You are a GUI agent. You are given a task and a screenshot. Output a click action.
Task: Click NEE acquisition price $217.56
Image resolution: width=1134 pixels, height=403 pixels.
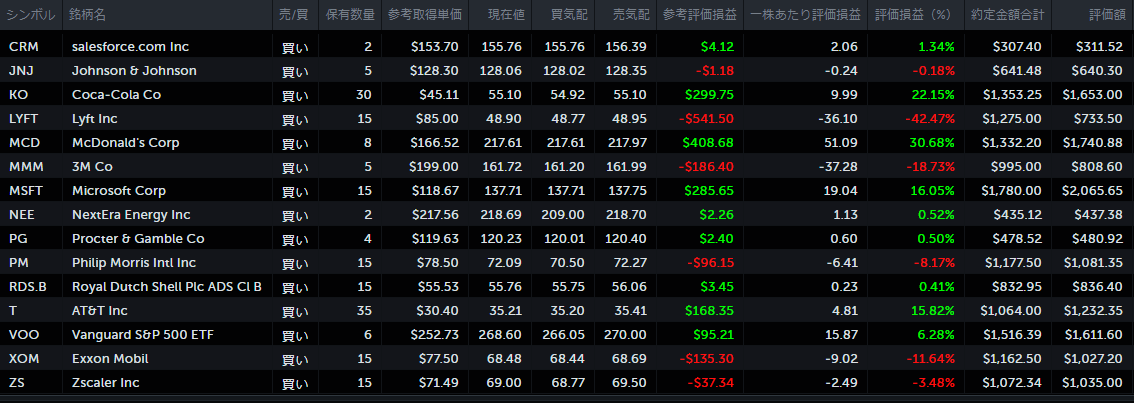(x=435, y=215)
